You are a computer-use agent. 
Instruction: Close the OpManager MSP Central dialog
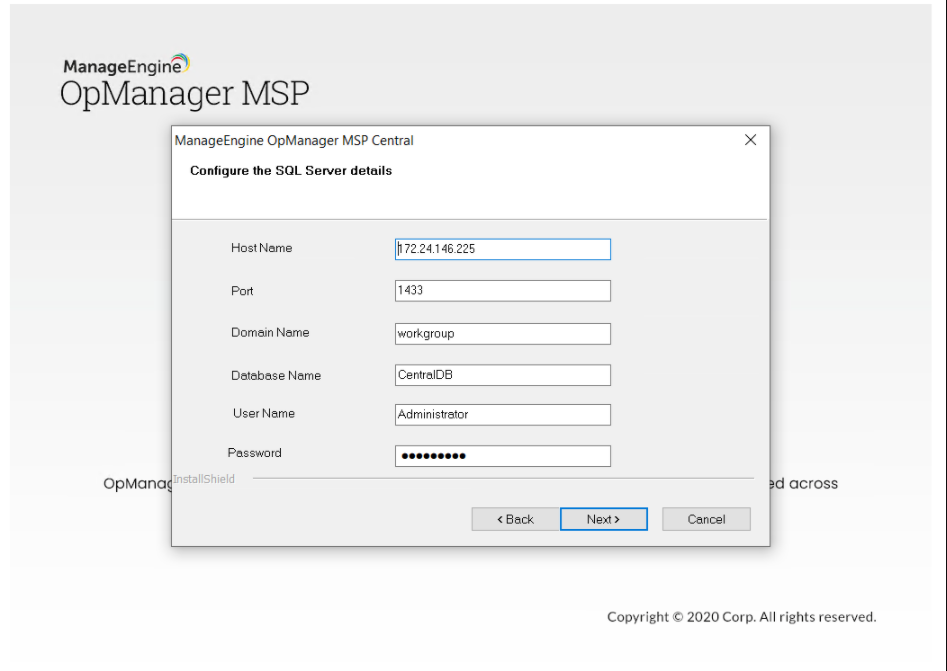[x=751, y=141]
